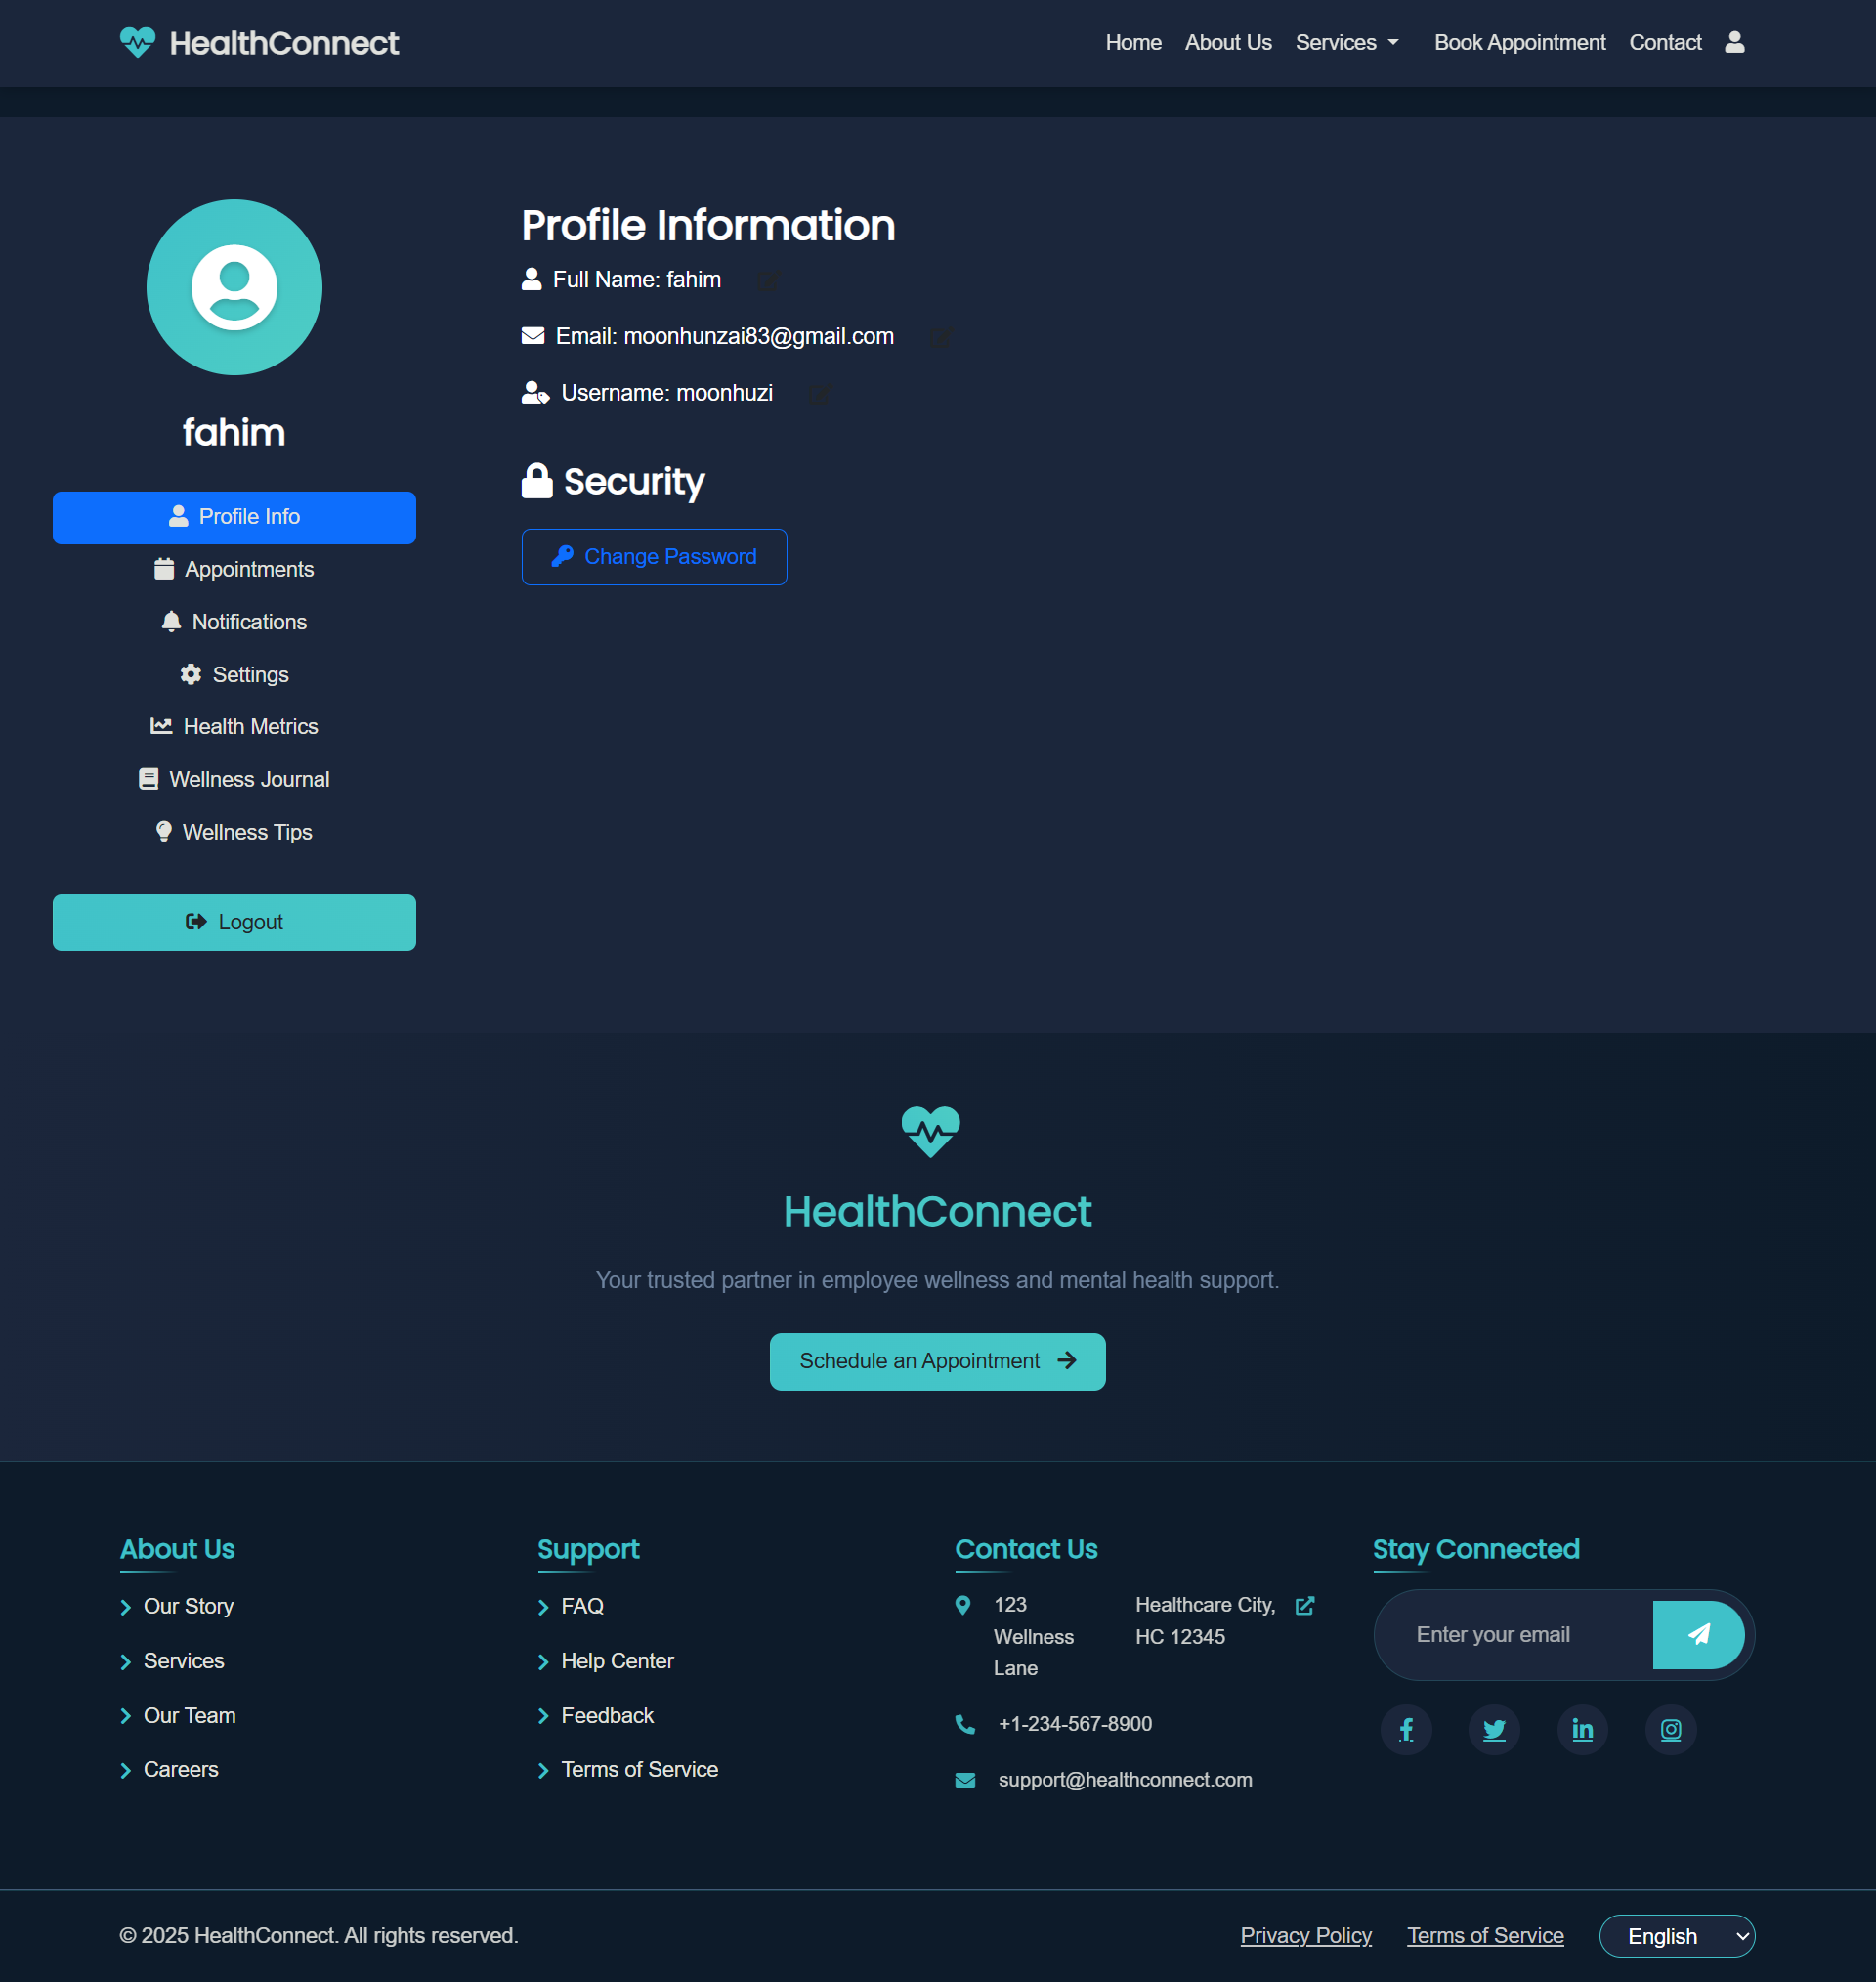The image size is (1876, 1982).
Task: Open the Instagram social icon
Action: click(1670, 1729)
